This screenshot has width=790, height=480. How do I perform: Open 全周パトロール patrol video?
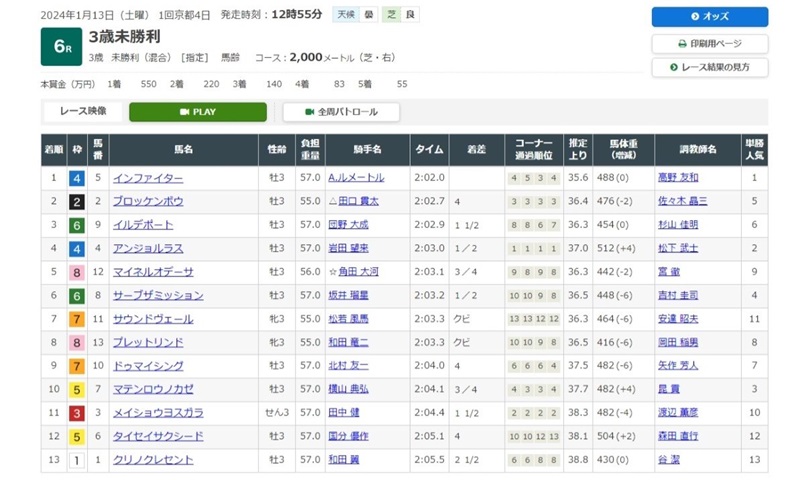pos(341,112)
